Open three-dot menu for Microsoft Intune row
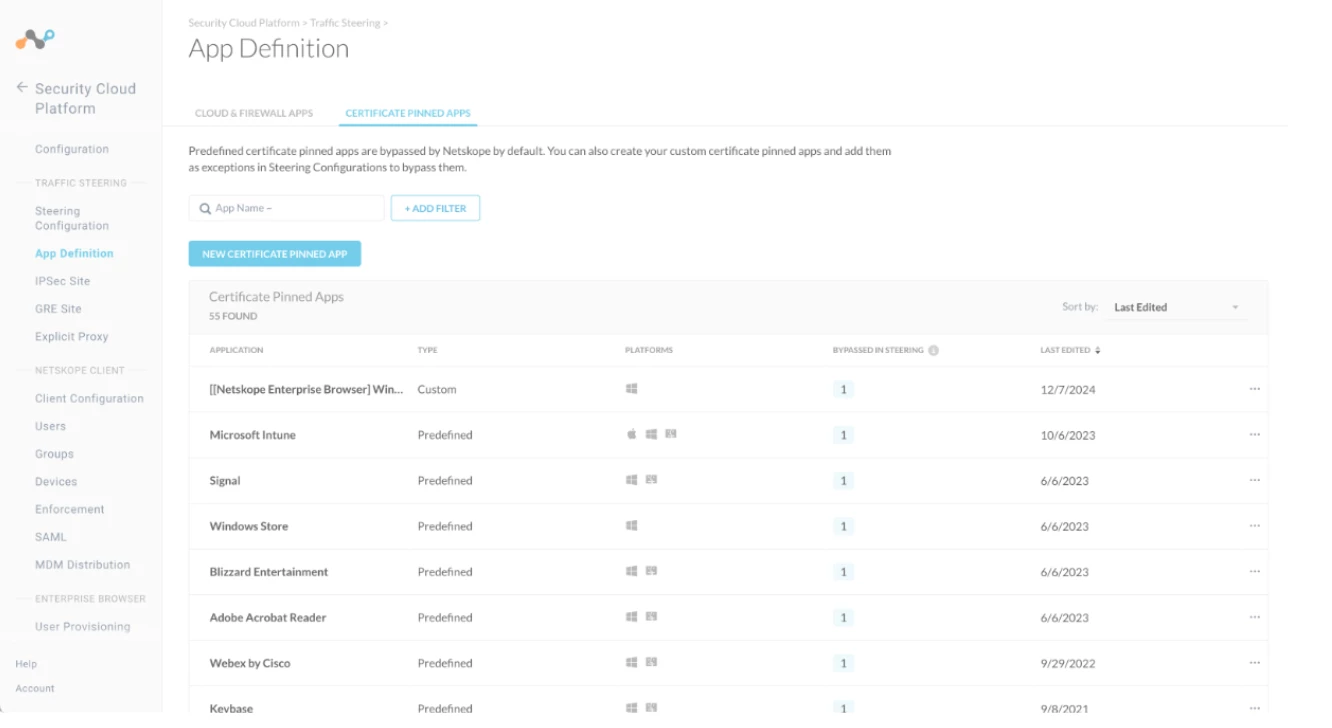This screenshot has height=728, width=1332. (x=1254, y=435)
